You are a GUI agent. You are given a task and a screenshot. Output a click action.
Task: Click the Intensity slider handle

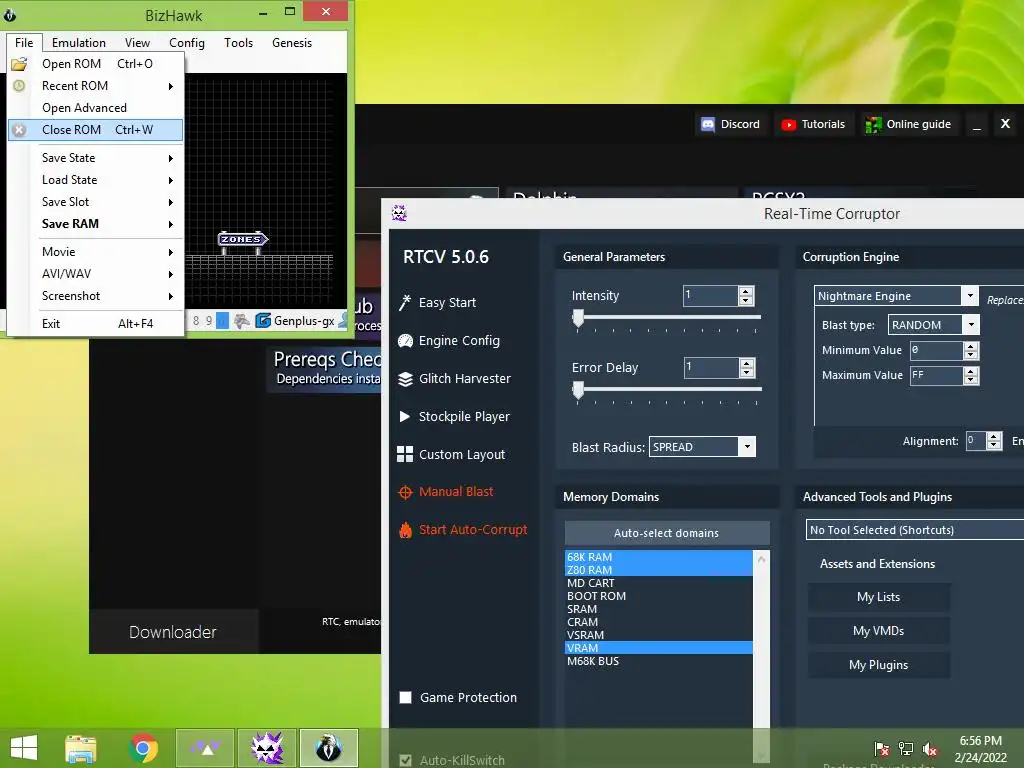578,318
